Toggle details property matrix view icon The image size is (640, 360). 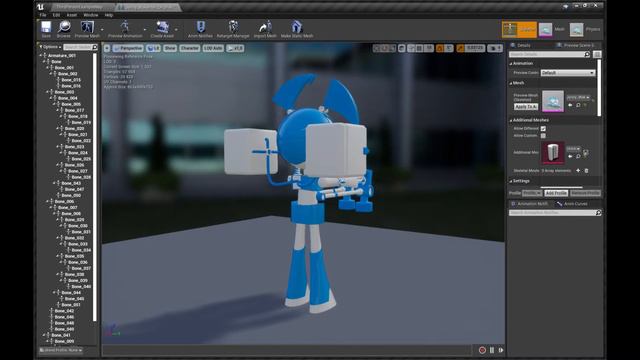click(x=597, y=54)
